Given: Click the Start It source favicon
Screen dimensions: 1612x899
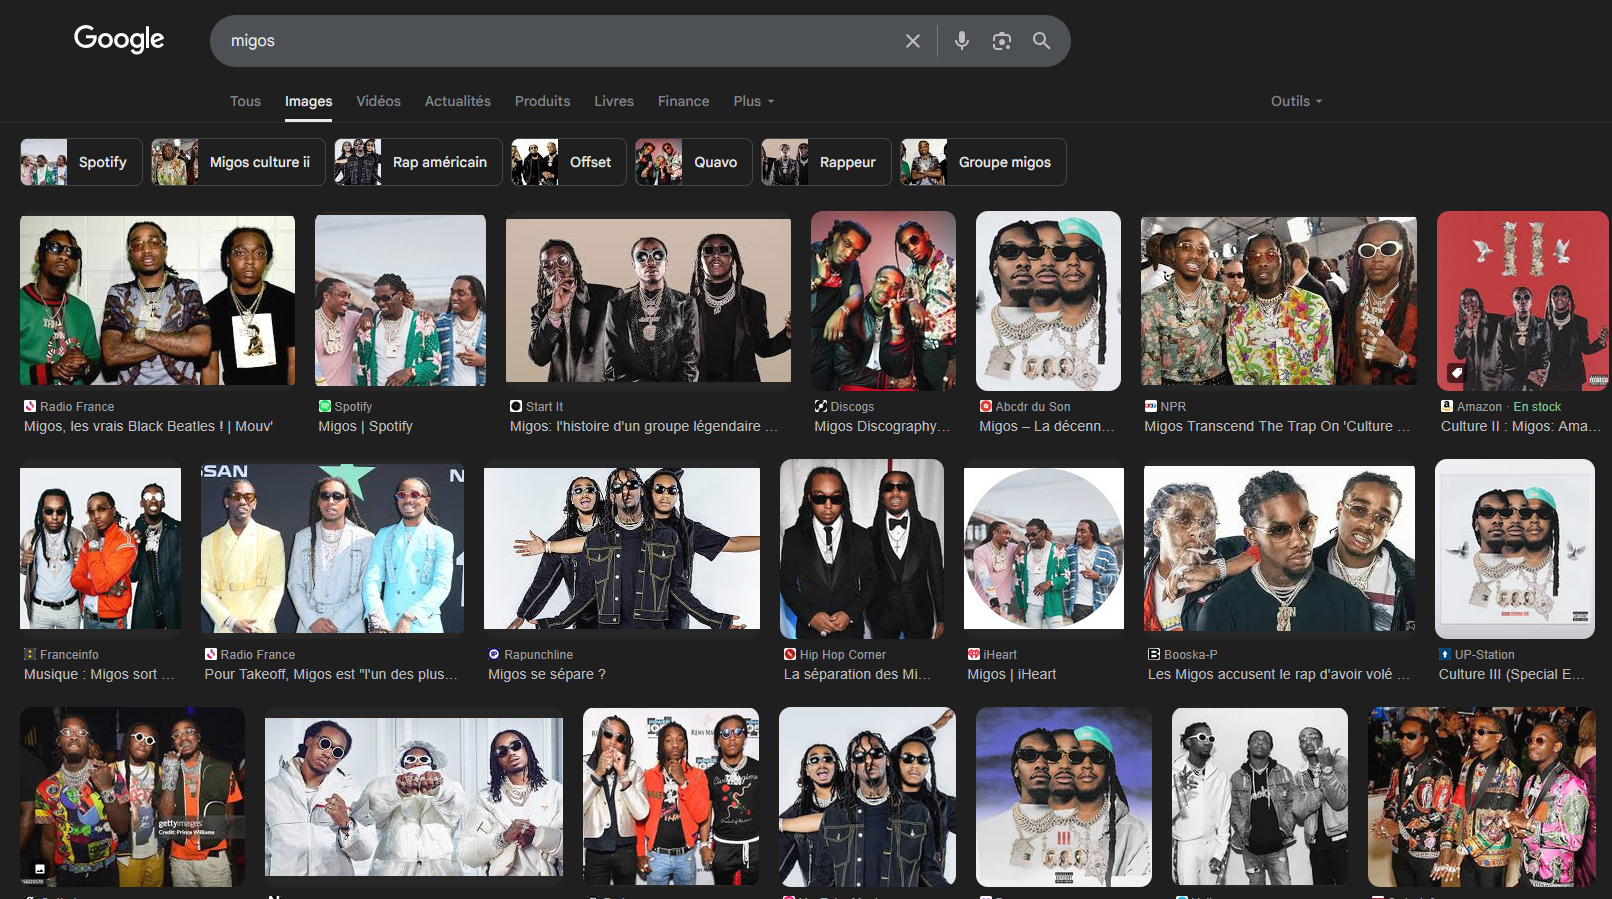Looking at the screenshot, I should click(516, 406).
